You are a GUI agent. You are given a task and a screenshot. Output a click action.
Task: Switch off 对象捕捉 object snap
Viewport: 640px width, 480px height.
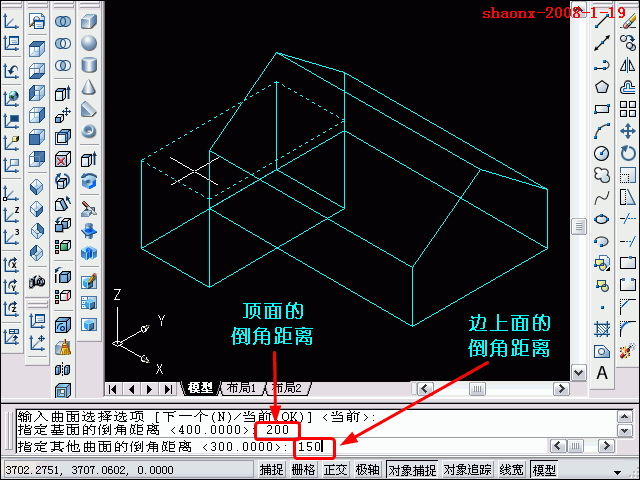pyautogui.click(x=411, y=469)
